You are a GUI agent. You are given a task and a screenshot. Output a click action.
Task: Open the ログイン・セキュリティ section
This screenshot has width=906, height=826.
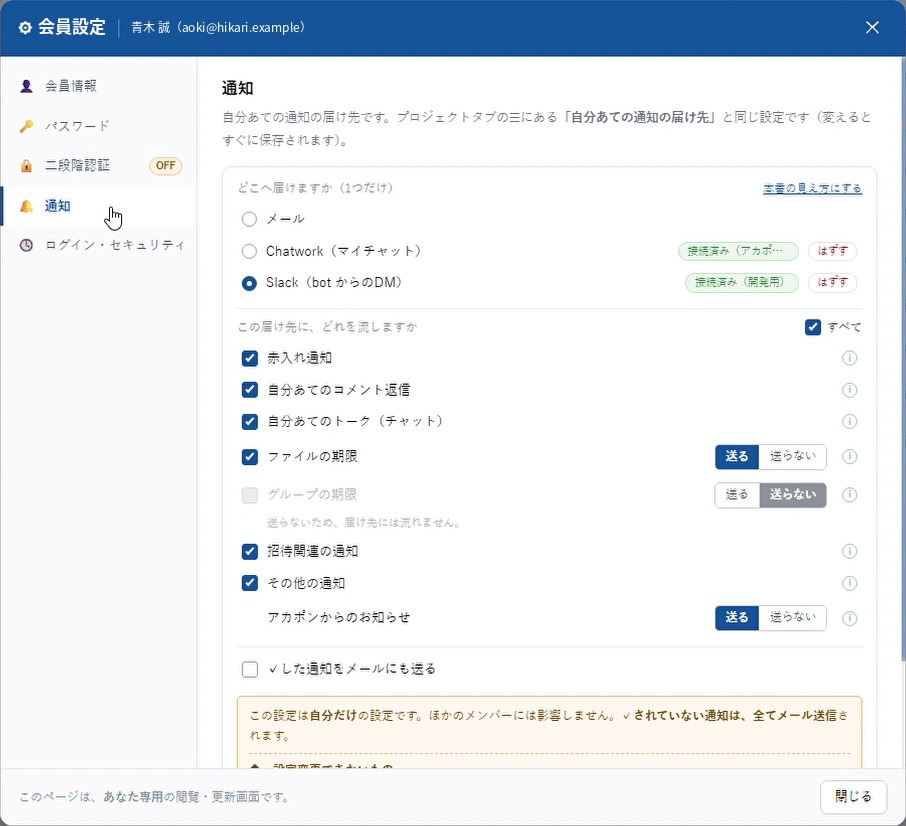pyautogui.click(x=98, y=245)
